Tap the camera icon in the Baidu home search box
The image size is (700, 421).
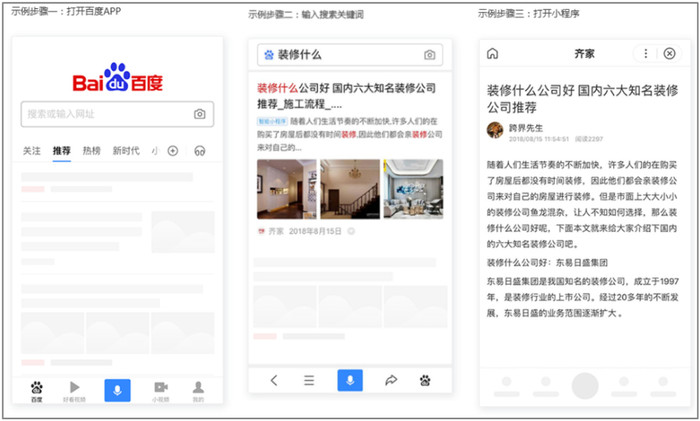click(200, 114)
